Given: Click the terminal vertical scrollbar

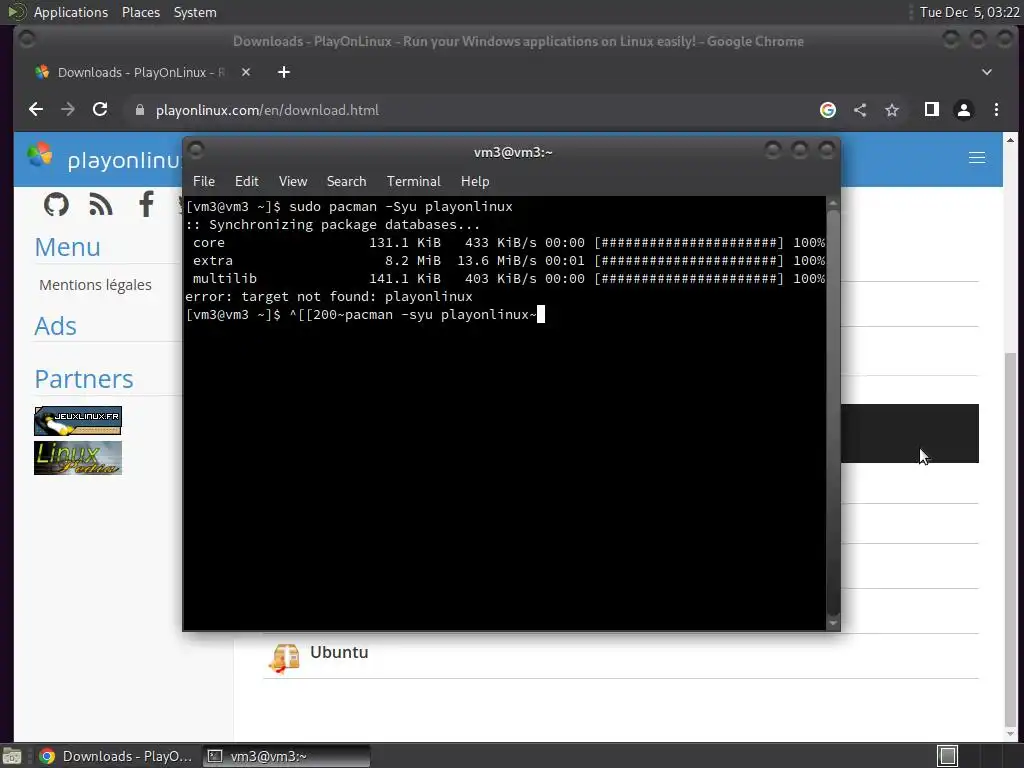Looking at the screenshot, I should point(833,413).
